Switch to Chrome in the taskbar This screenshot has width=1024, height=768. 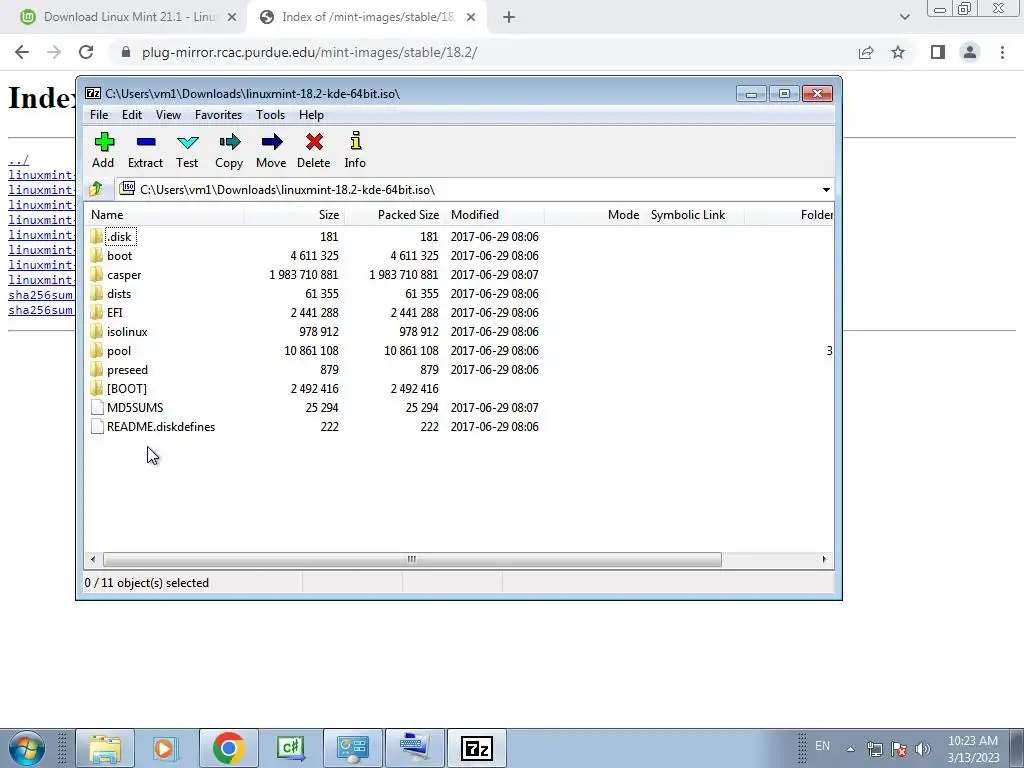pos(229,748)
